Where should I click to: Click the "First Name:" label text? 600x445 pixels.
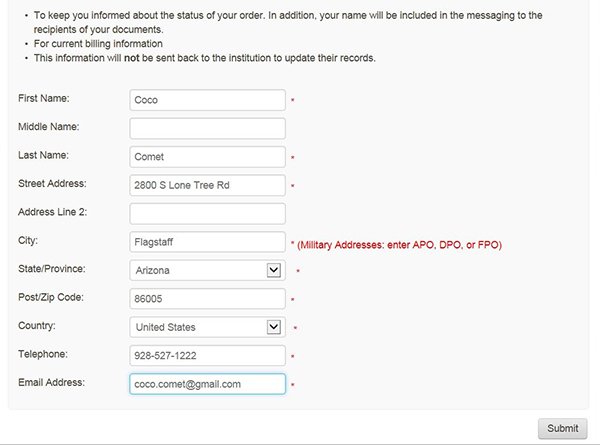click(43, 98)
